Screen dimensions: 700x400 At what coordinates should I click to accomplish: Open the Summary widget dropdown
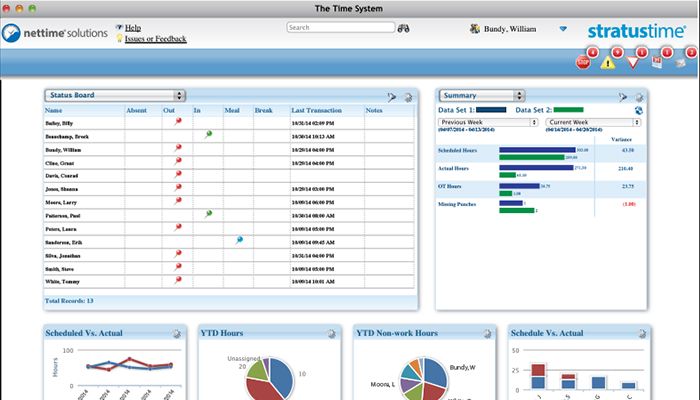(482, 96)
